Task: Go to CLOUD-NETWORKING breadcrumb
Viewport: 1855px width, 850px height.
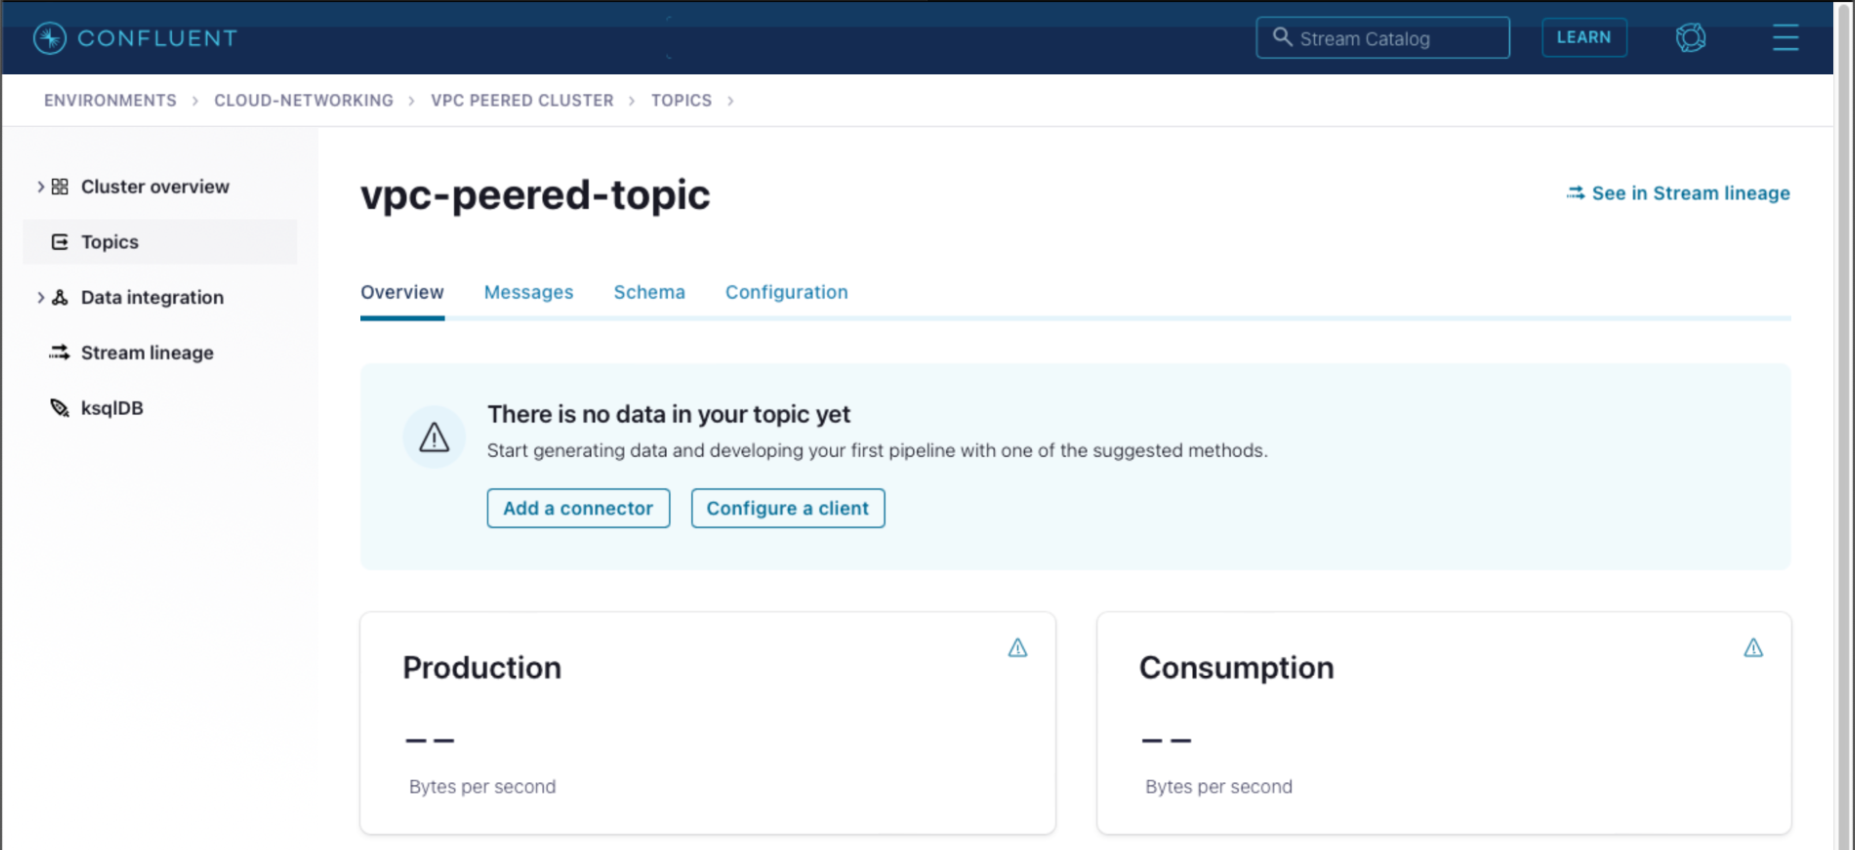Action: click(304, 100)
